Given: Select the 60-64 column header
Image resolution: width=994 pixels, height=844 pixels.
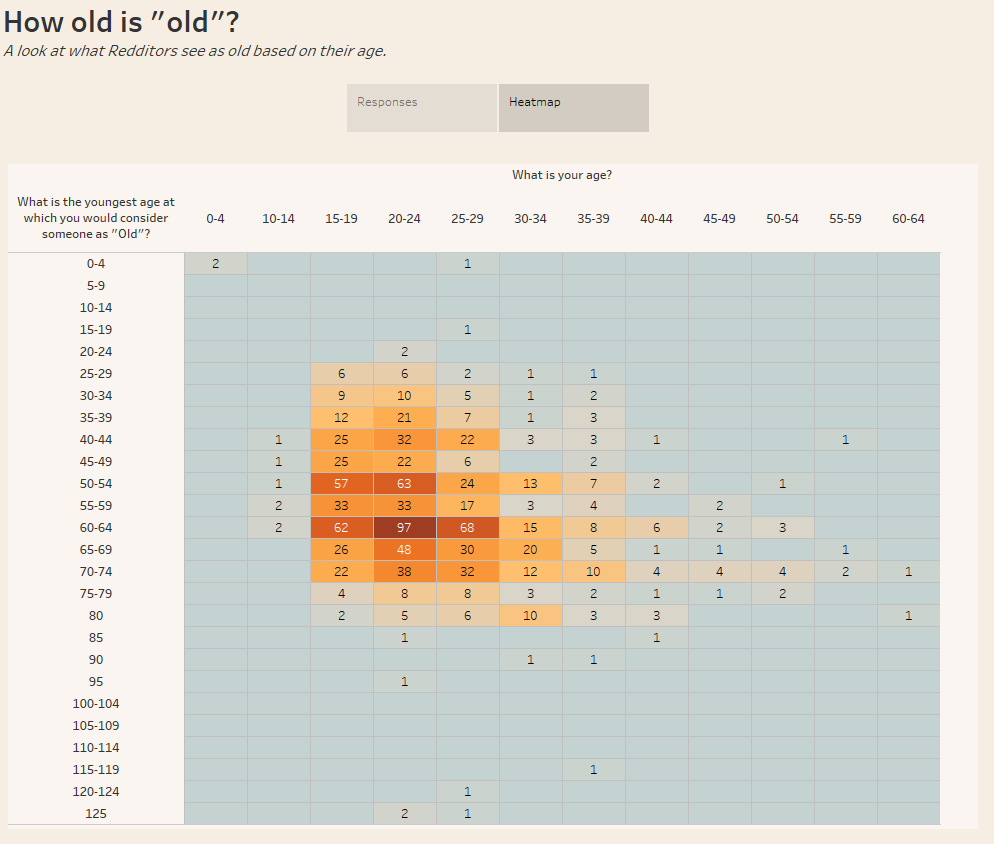Looking at the screenshot, I should (x=908, y=218).
